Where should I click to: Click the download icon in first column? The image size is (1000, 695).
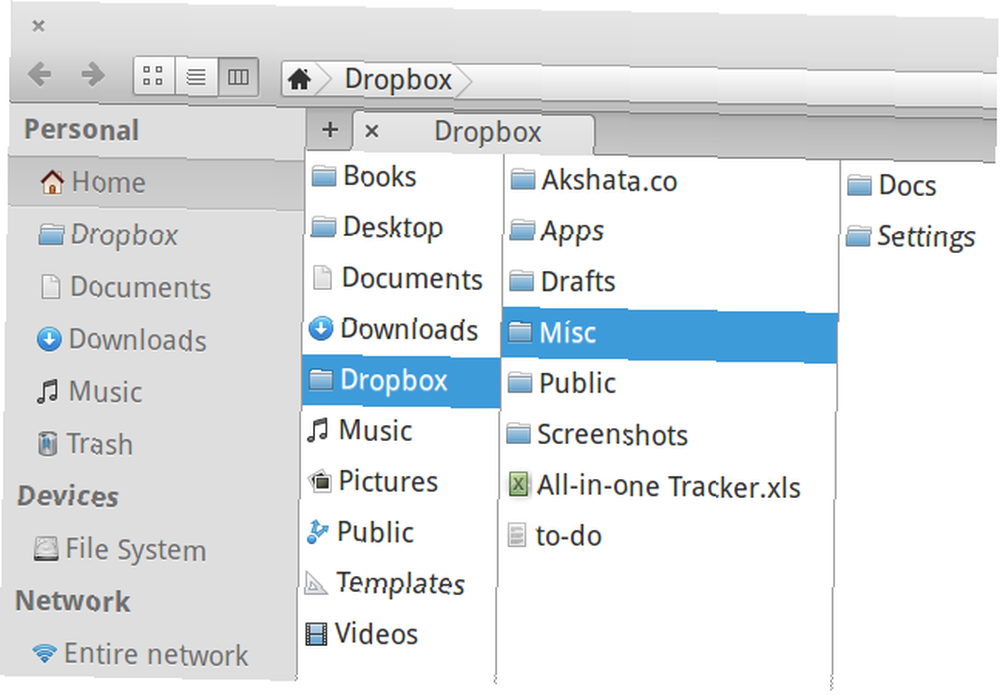click(x=321, y=328)
